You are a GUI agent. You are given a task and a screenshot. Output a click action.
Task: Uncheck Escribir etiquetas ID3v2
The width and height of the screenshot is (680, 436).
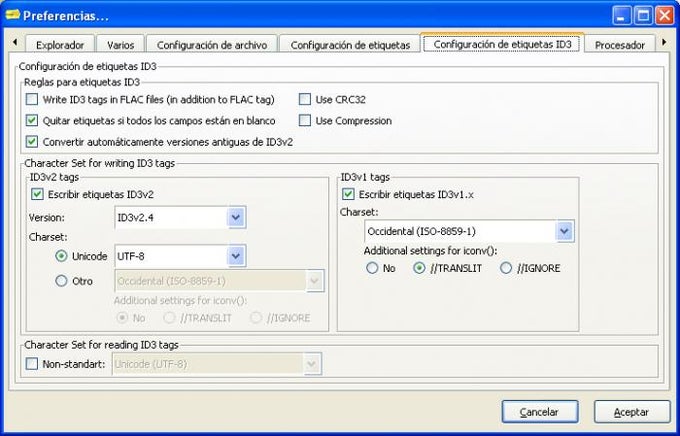(37, 194)
